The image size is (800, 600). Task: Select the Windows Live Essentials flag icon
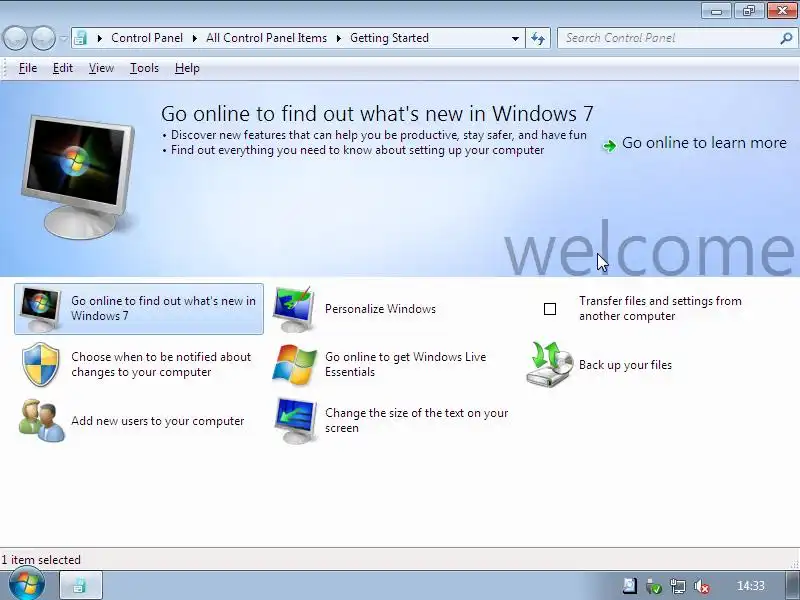[294, 364]
